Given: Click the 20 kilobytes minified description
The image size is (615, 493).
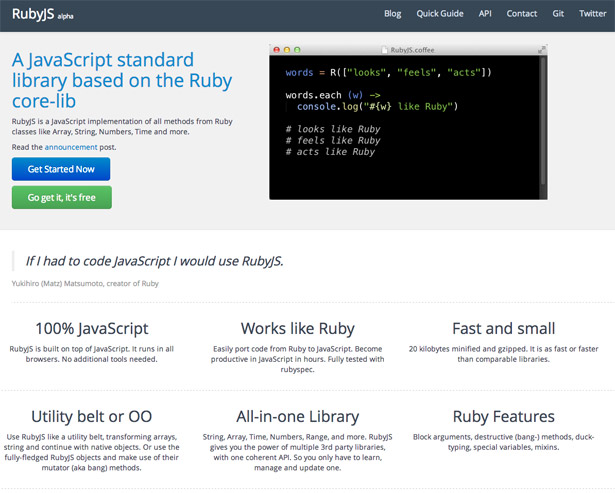Looking at the screenshot, I should click(504, 354).
